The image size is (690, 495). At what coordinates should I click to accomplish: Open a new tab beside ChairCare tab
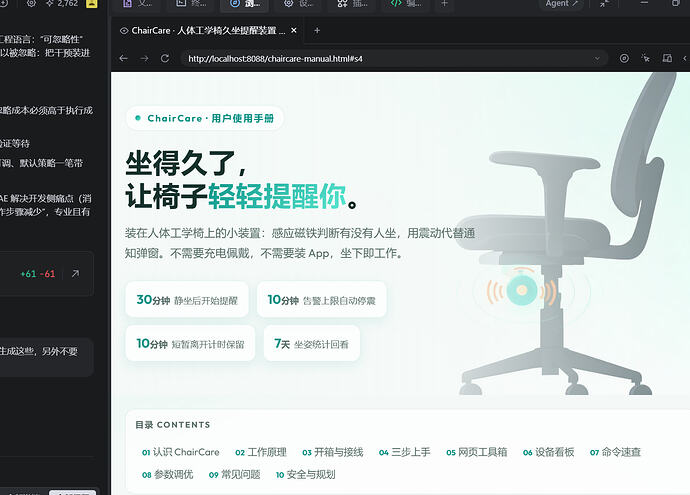pyautogui.click(x=317, y=30)
